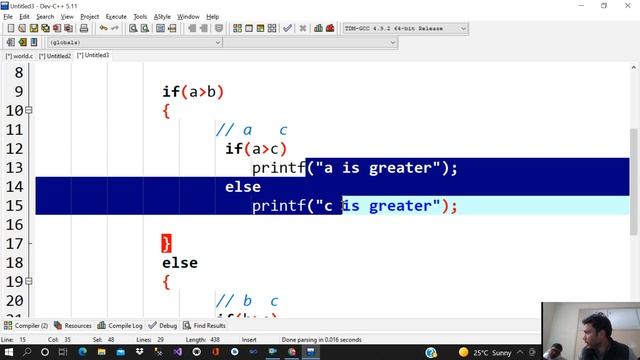This screenshot has width=640, height=360.
Task: Click the Save All toolbar icon
Action: (45, 28)
